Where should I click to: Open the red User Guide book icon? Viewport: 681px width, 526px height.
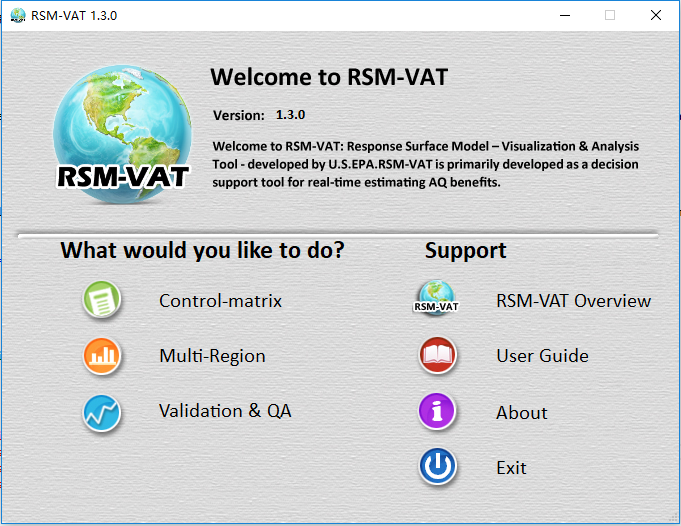click(x=437, y=355)
